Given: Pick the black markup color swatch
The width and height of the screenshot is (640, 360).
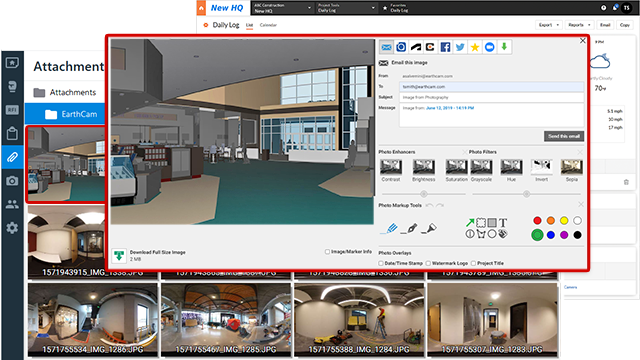Looking at the screenshot, I should click(577, 235).
